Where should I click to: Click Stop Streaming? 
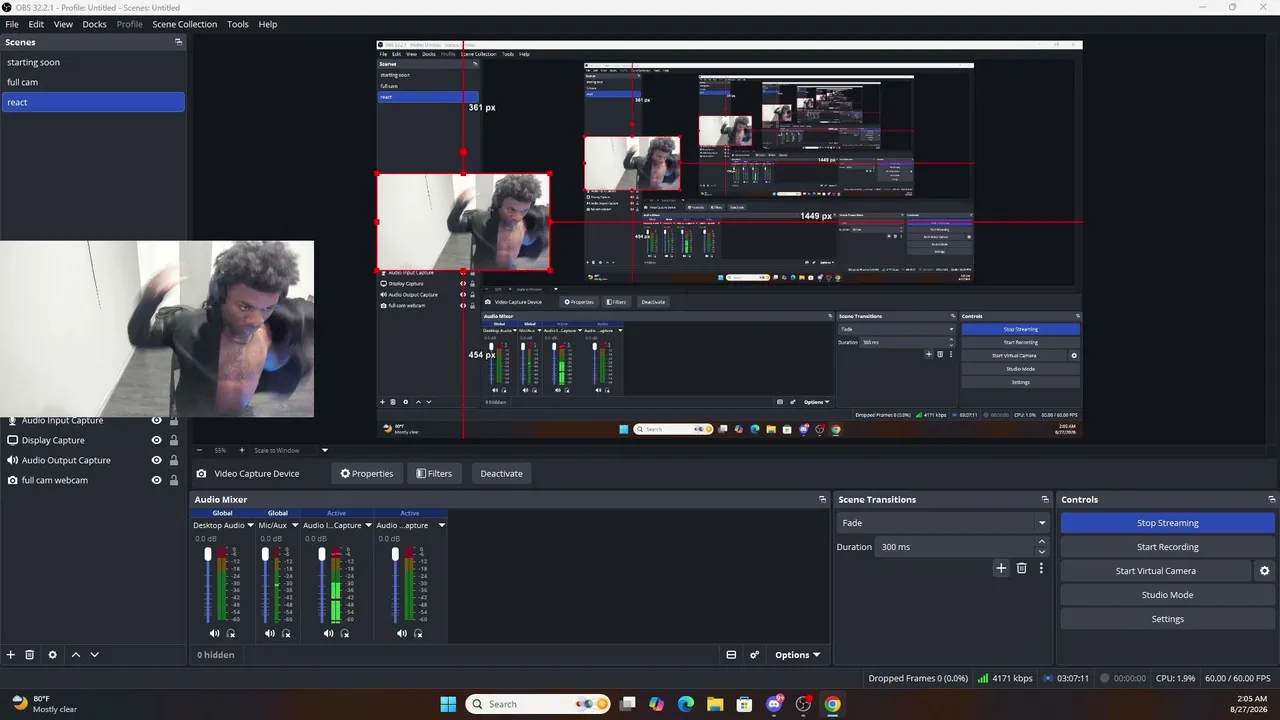point(1167,523)
